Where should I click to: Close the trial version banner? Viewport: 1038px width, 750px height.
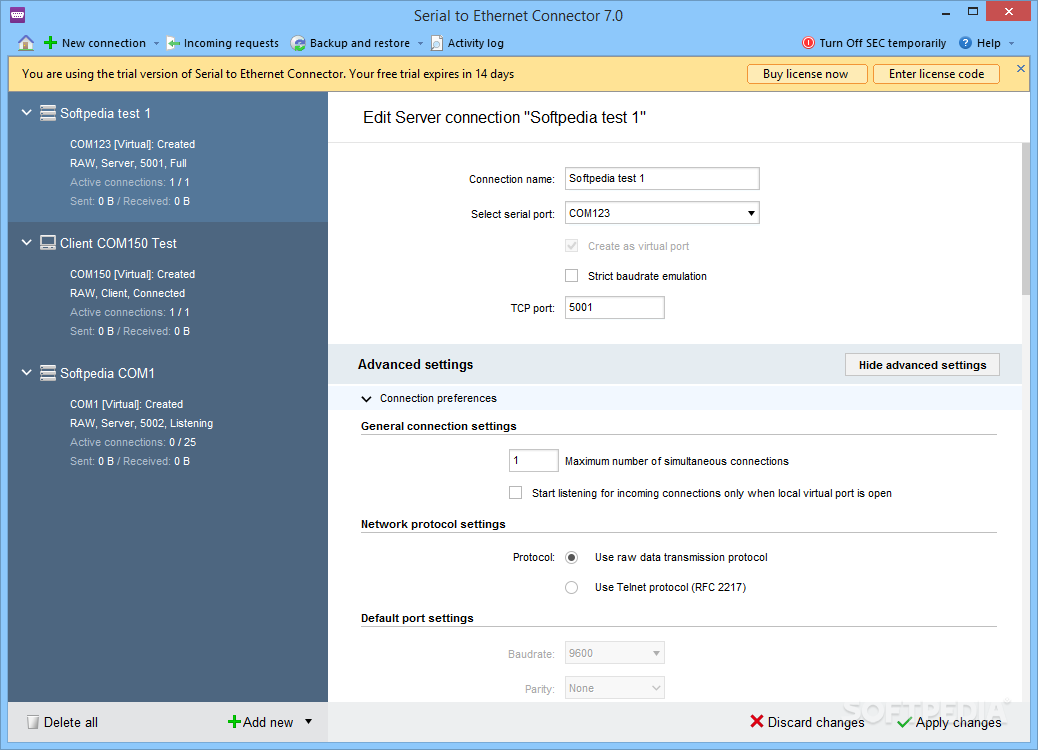point(1021,68)
